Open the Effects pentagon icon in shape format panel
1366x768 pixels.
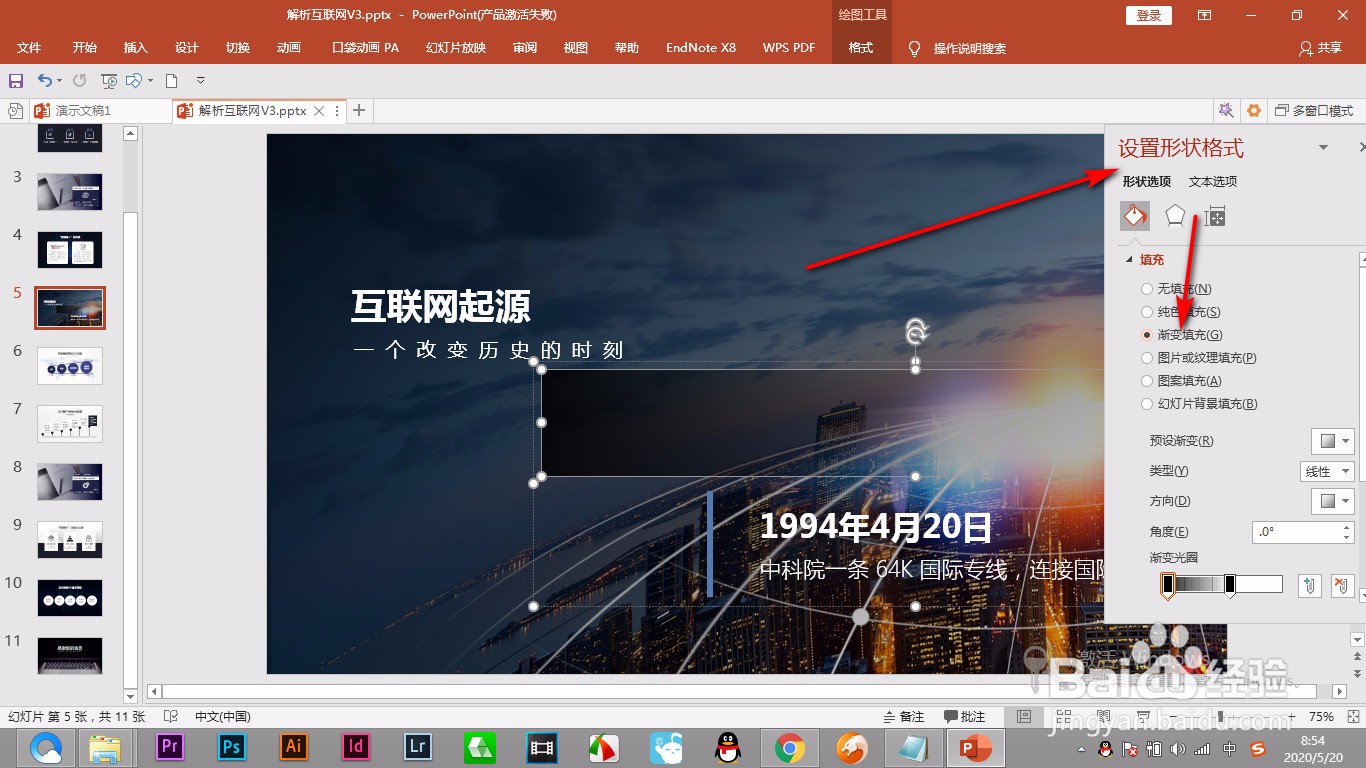pyautogui.click(x=1174, y=215)
